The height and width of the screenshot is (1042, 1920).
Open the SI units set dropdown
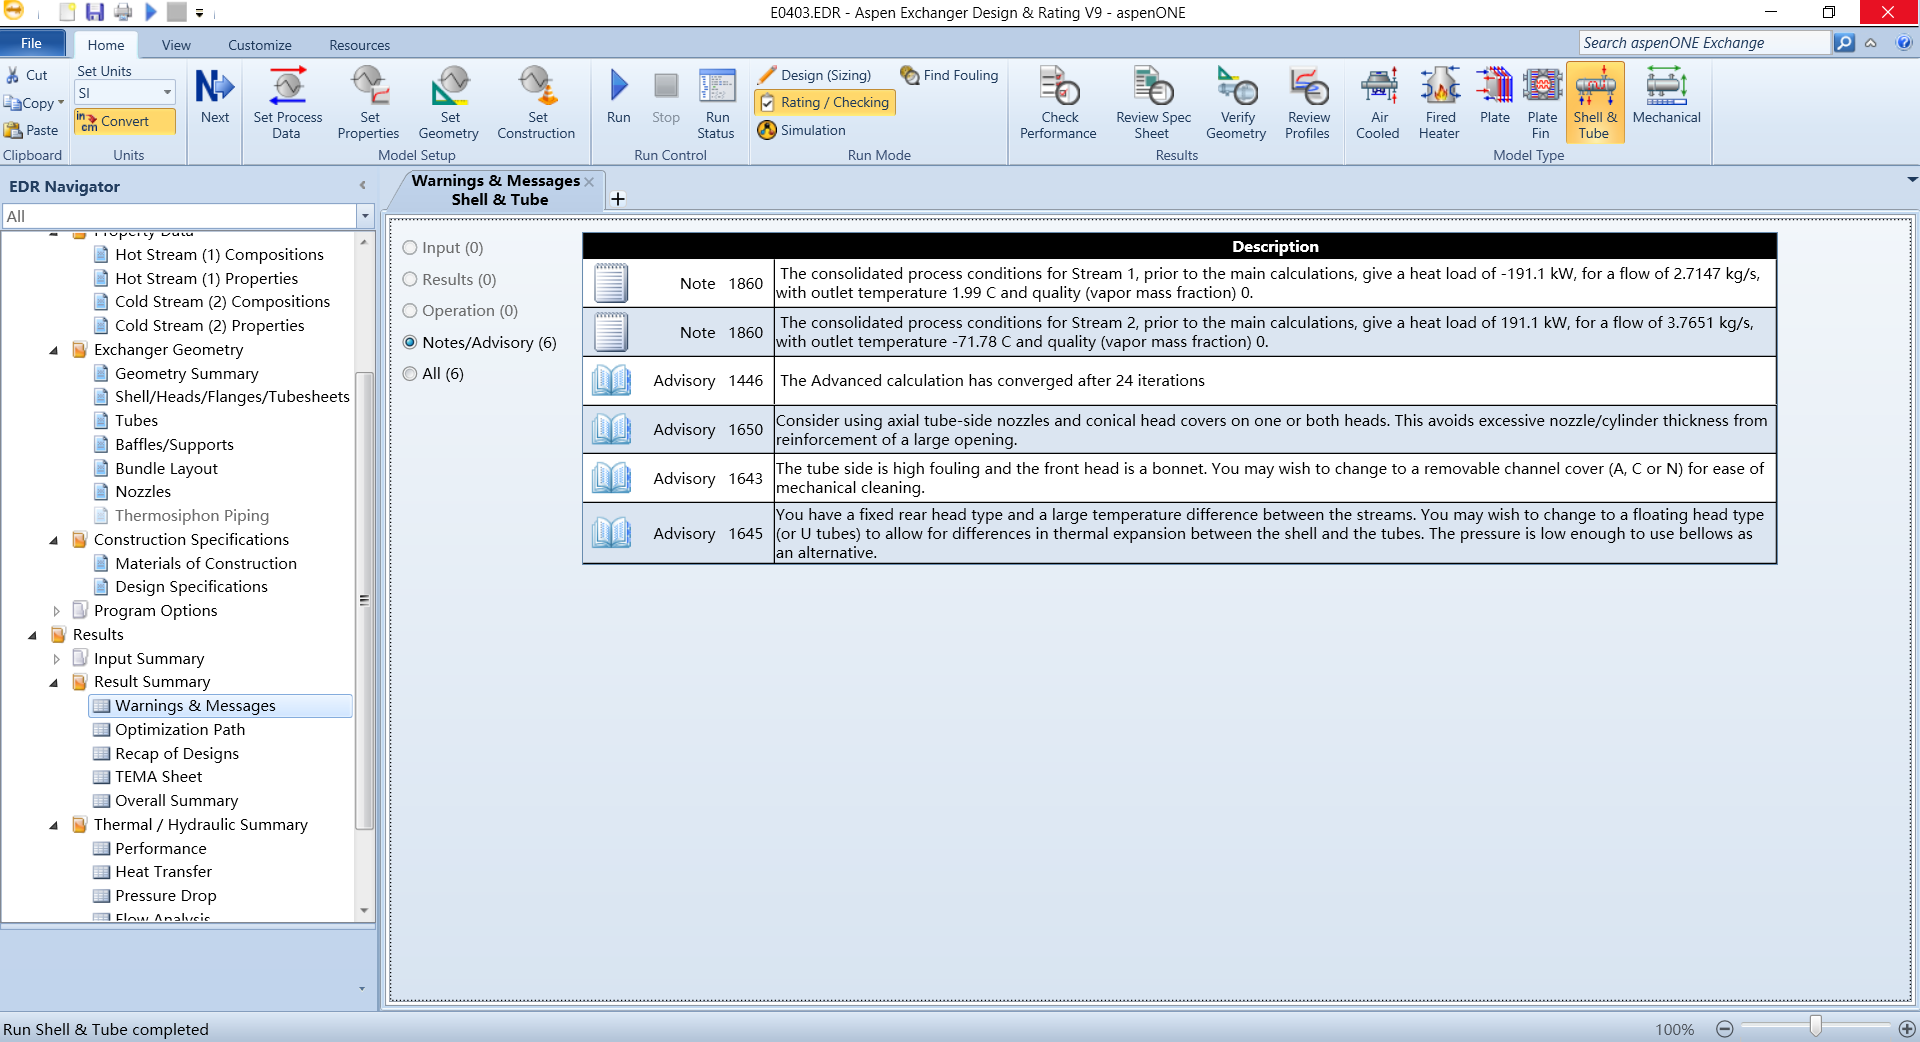click(x=167, y=93)
